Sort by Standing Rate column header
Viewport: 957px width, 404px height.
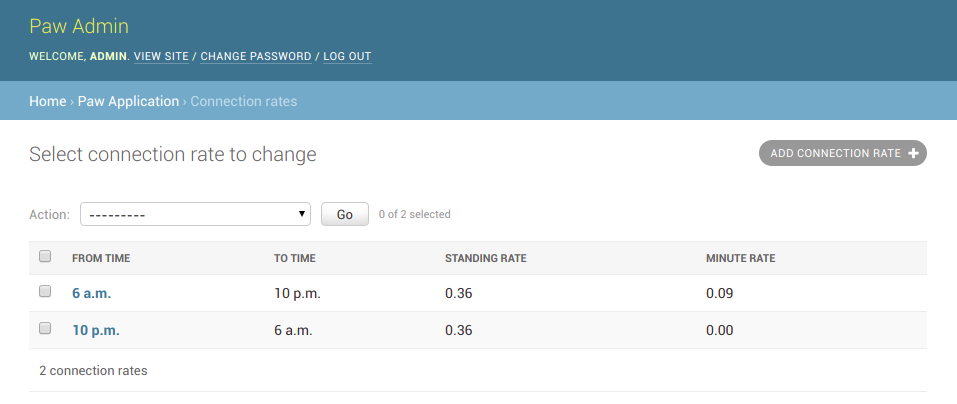(486, 258)
